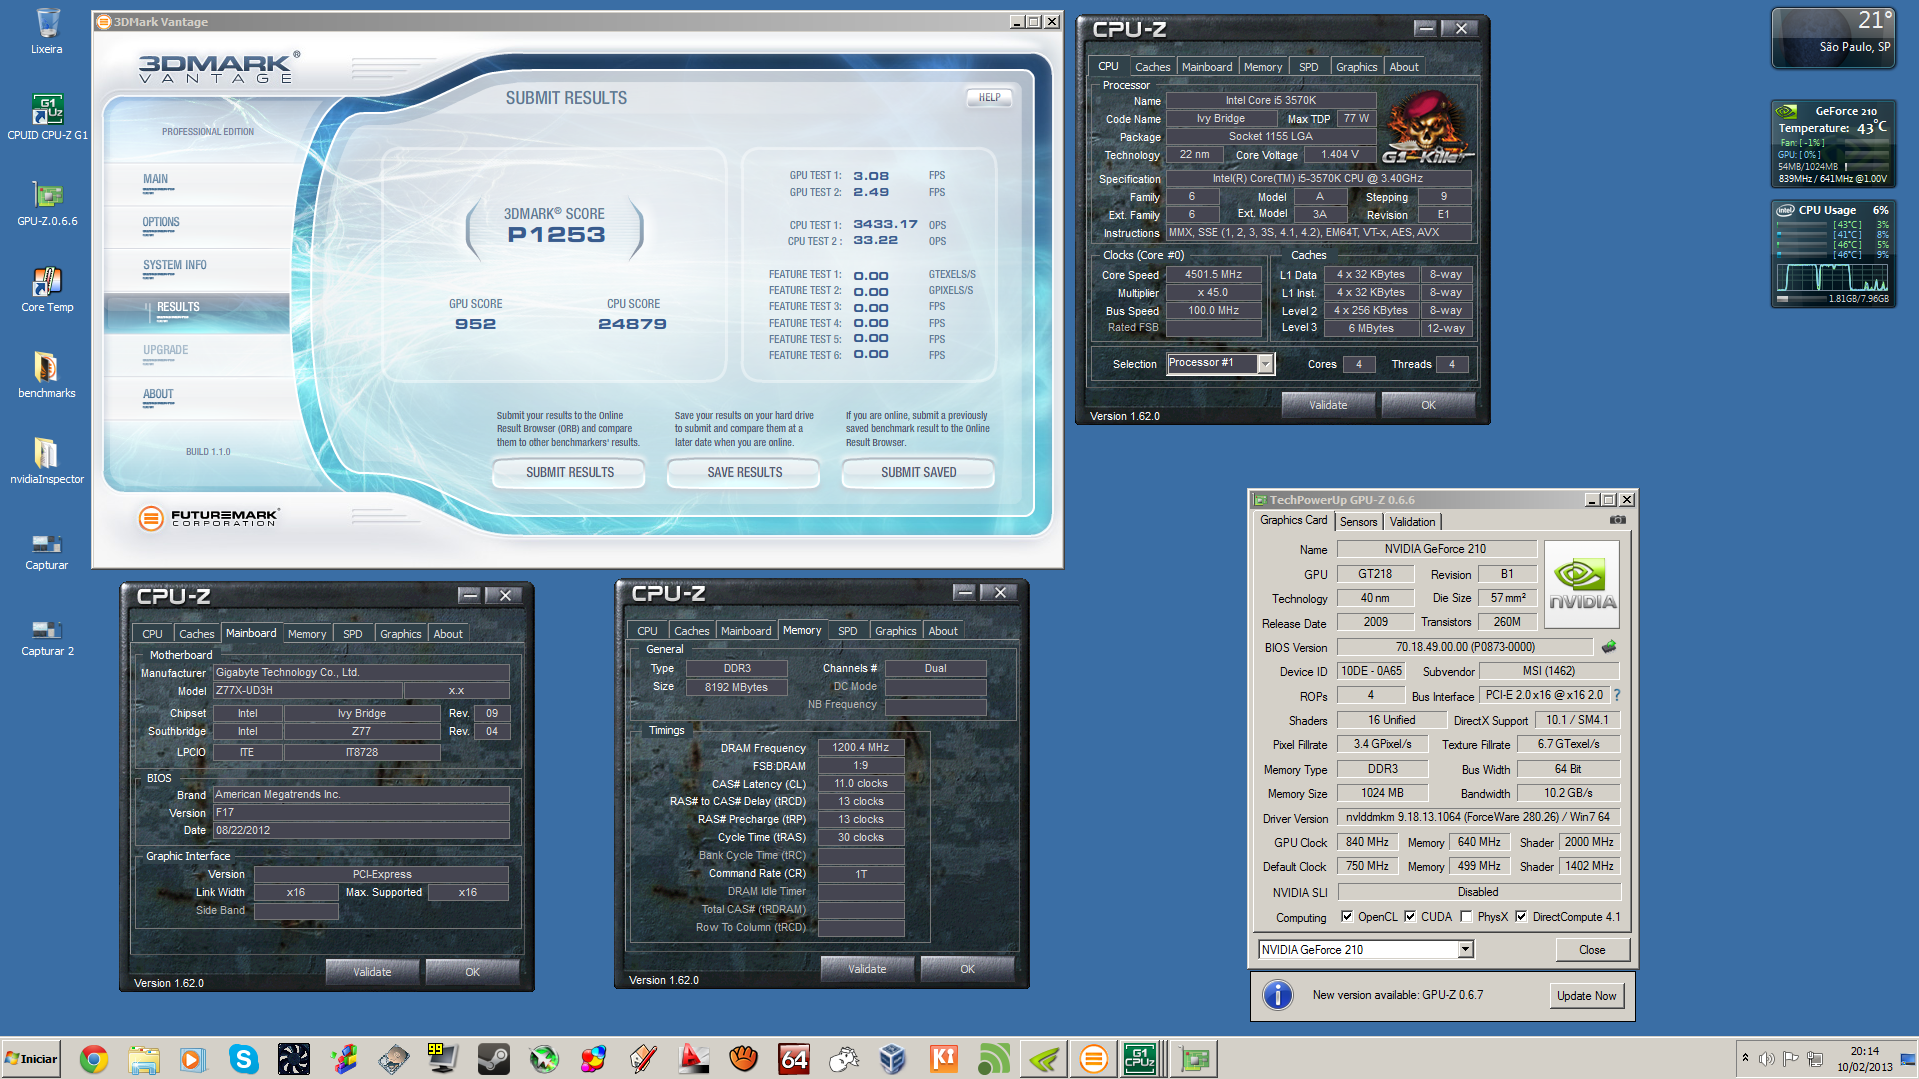This screenshot has width=1919, height=1079.
Task: Open CPUID CPU-Z G1 desktop shortcut
Action: pyautogui.click(x=47, y=118)
